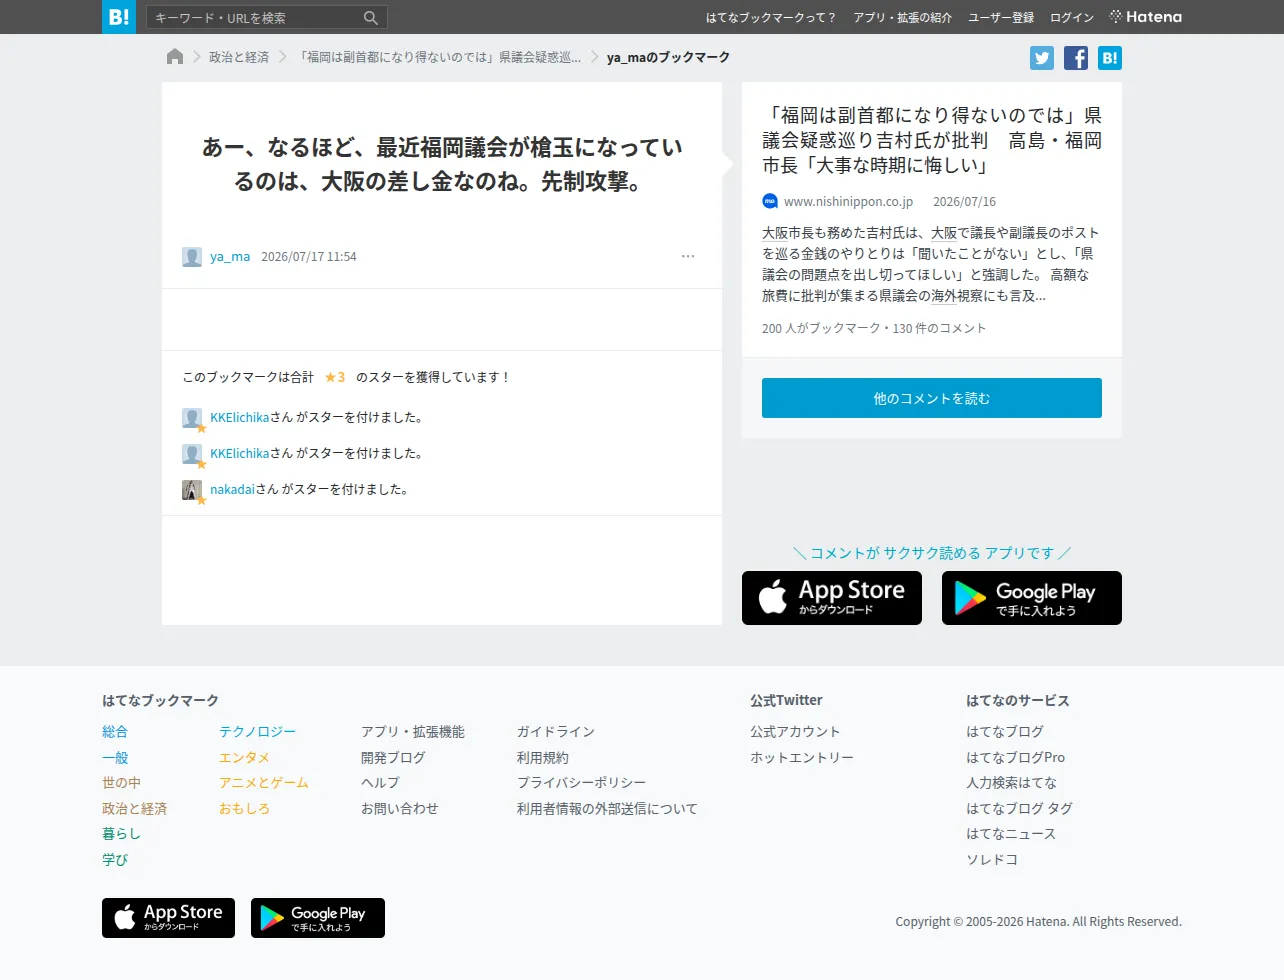Click the 他のコメントを読む button
Viewport: 1284px width, 980px height.
(932, 398)
